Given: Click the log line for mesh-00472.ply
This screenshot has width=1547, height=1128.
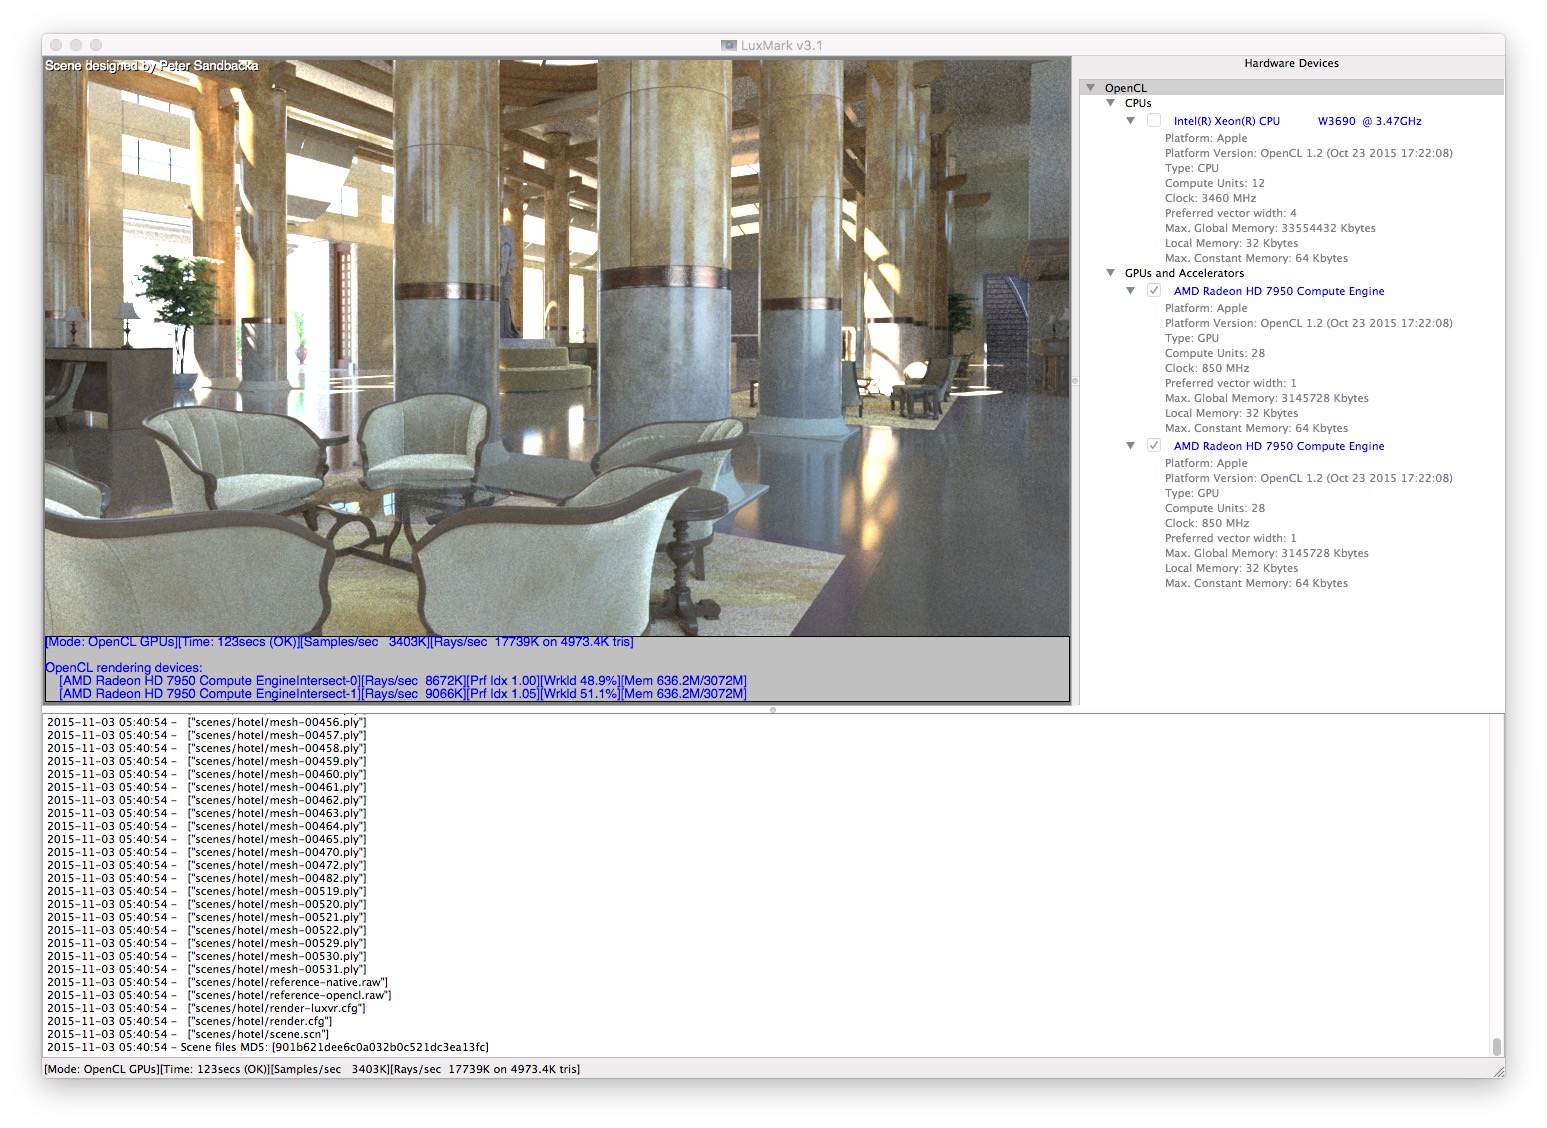Looking at the screenshot, I should click(207, 865).
